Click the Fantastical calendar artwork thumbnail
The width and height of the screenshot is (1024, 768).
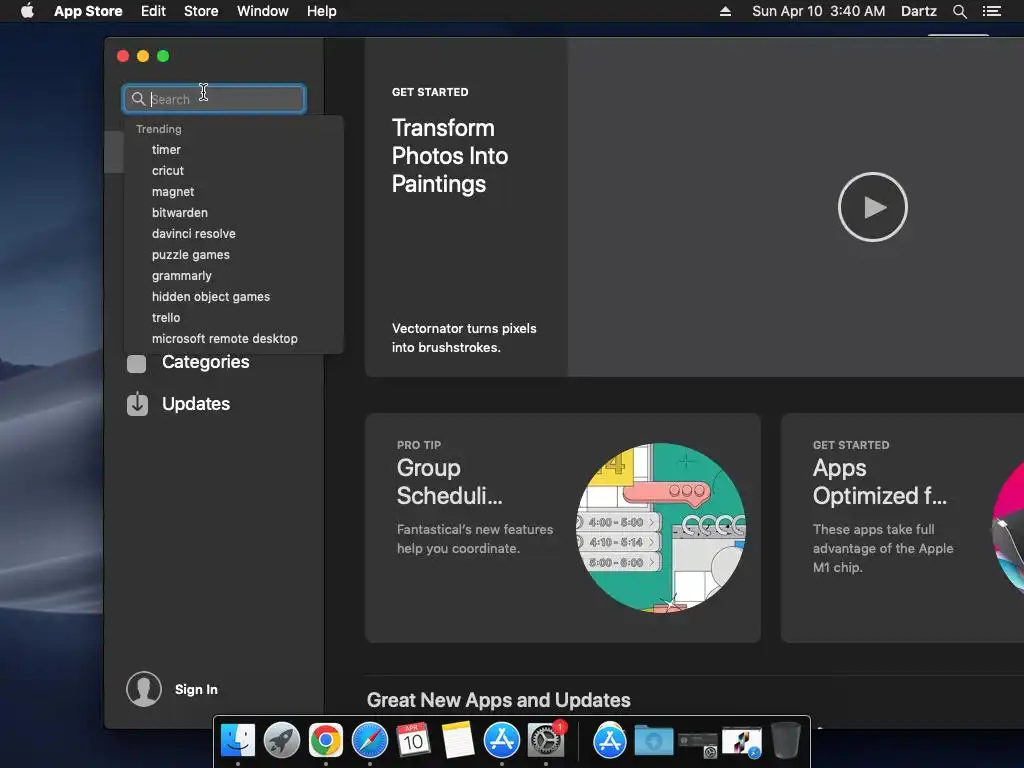pyautogui.click(x=661, y=528)
